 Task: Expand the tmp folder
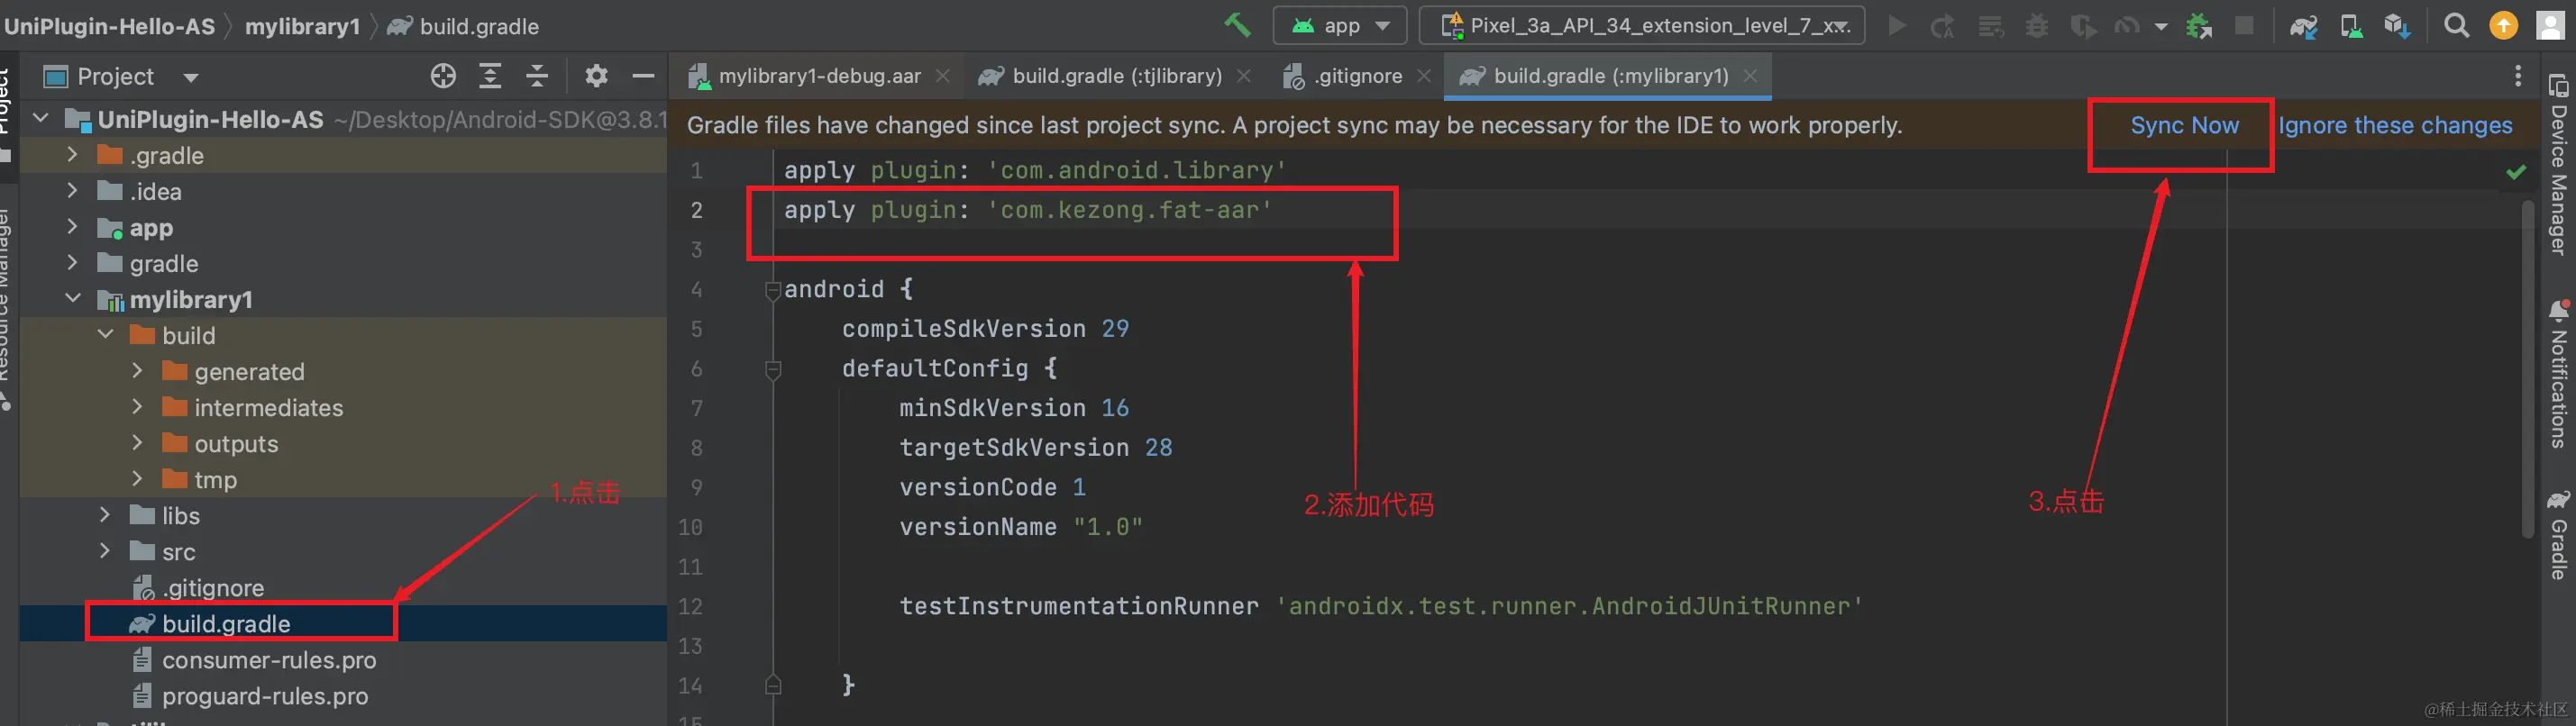(x=137, y=479)
